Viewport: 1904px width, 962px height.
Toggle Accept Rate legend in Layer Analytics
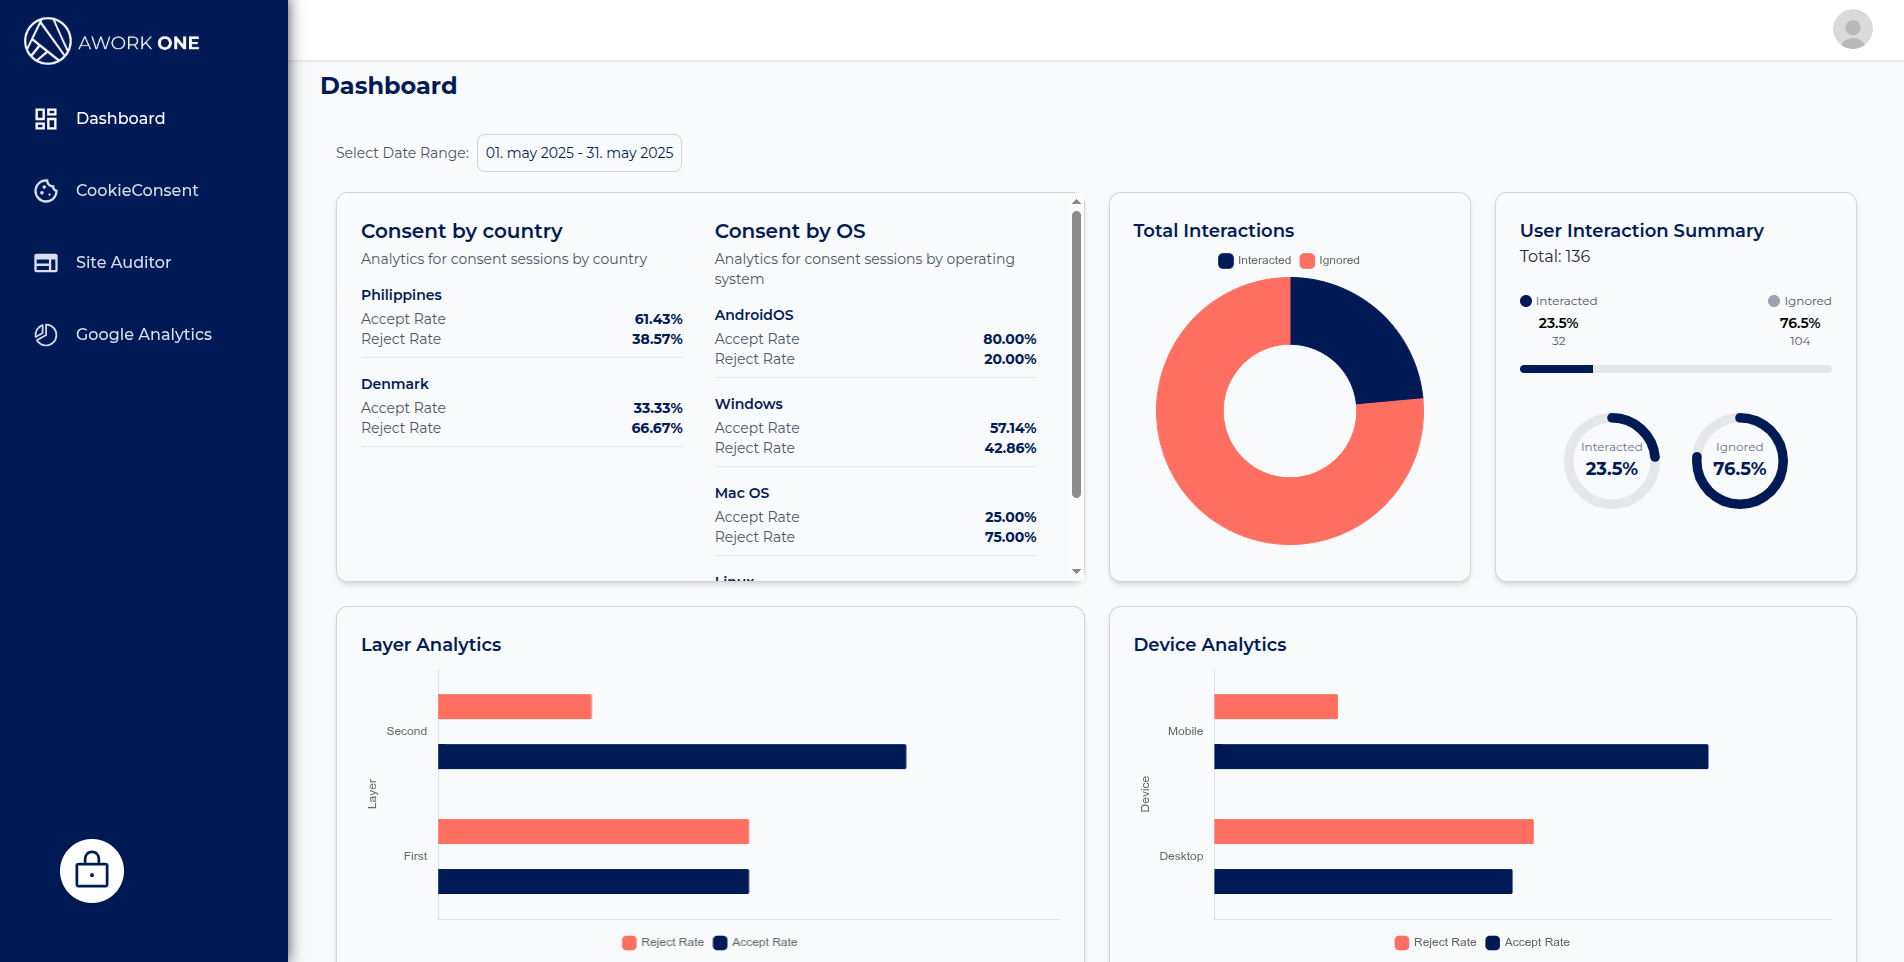[x=755, y=943]
